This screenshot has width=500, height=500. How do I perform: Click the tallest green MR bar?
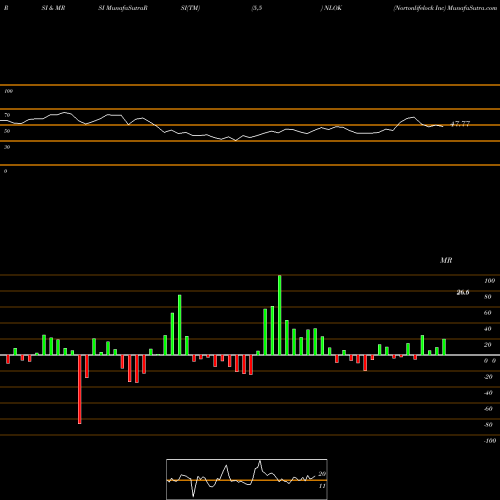tap(279, 315)
